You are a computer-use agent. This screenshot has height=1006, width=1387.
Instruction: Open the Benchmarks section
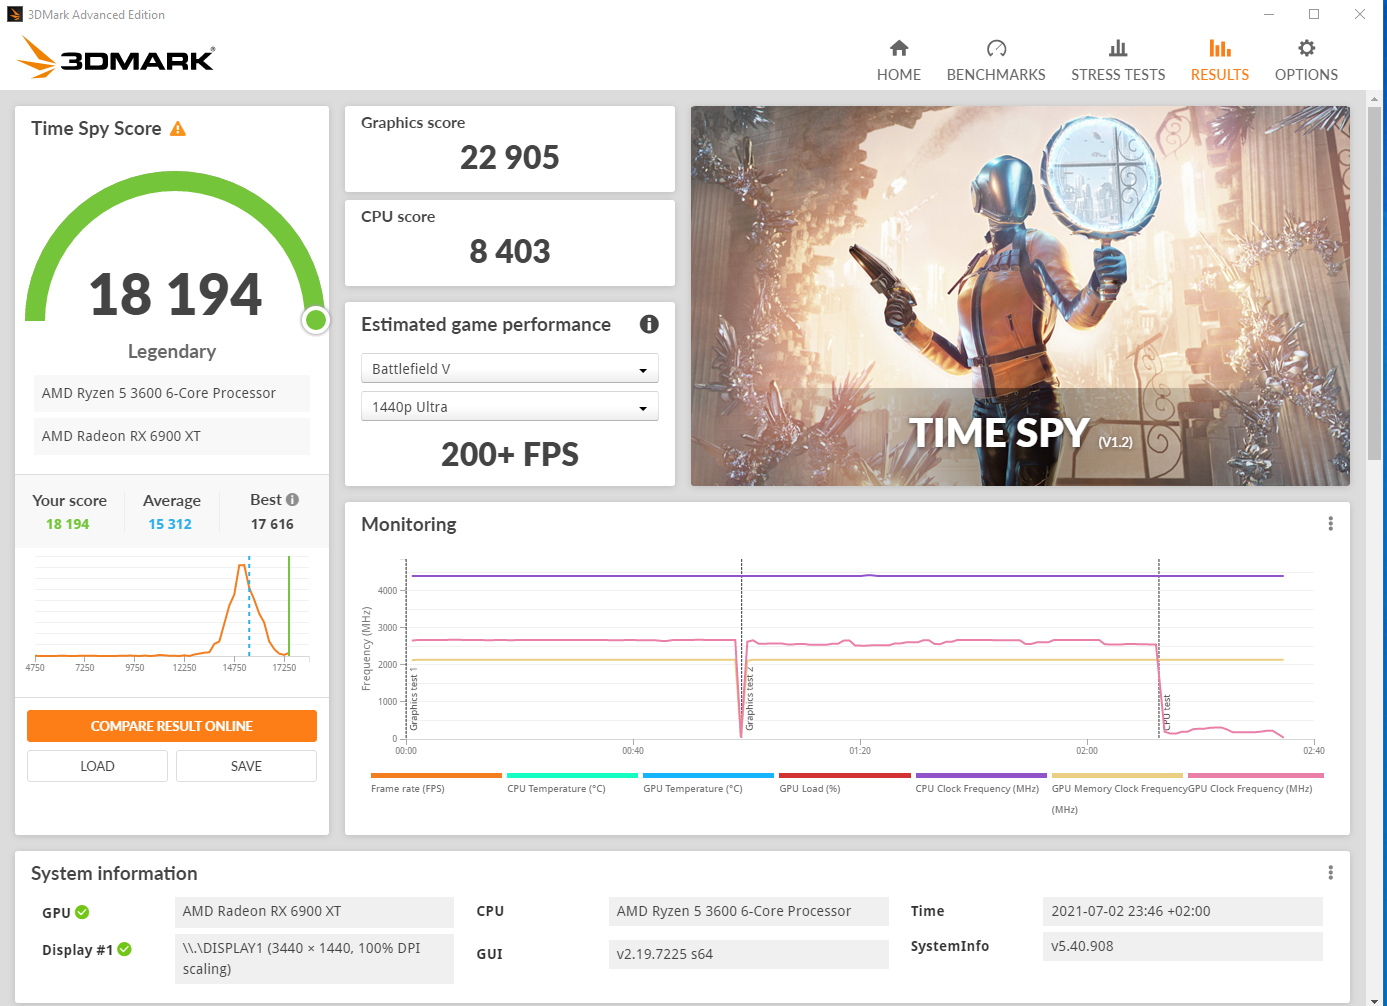click(996, 58)
